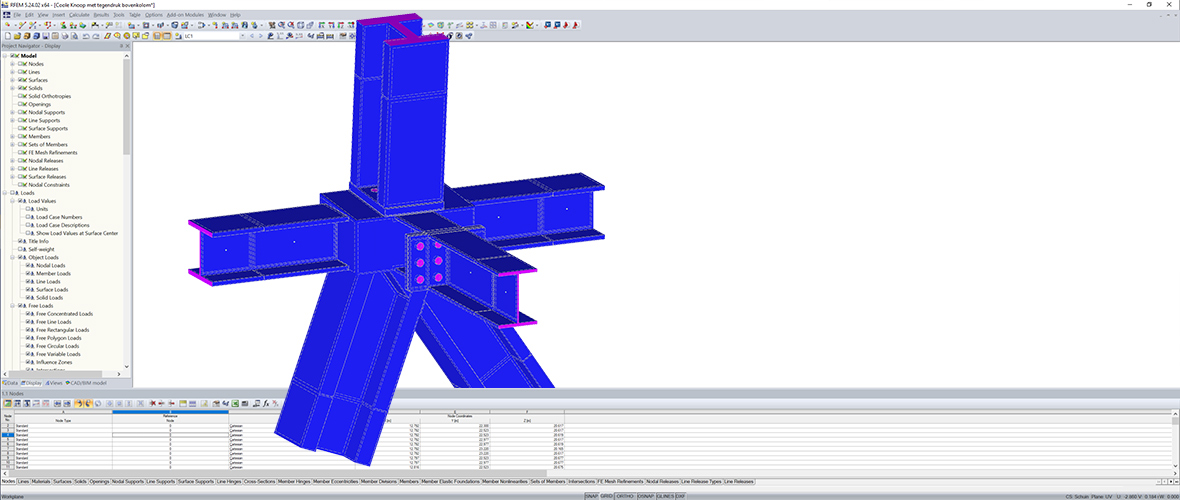Collapse the Free Loads tree node
The image size is (1180, 500).
pos(12,306)
